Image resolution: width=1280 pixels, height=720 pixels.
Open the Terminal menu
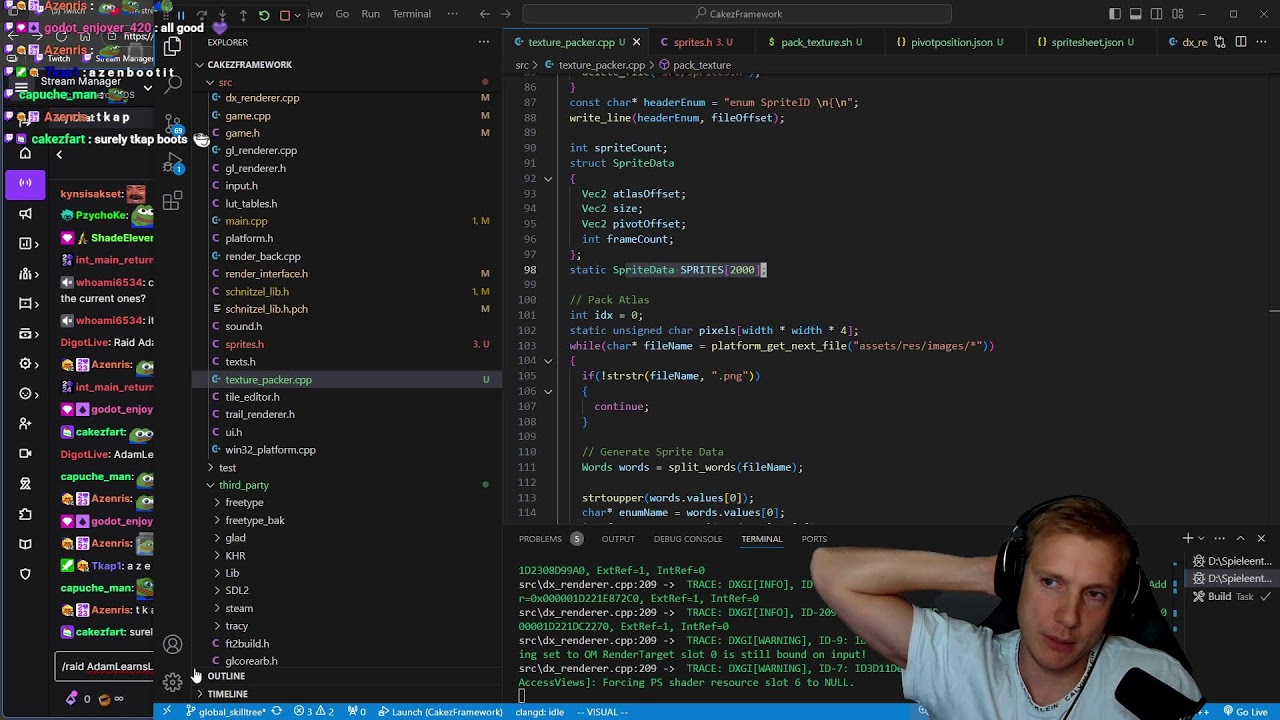(x=411, y=14)
